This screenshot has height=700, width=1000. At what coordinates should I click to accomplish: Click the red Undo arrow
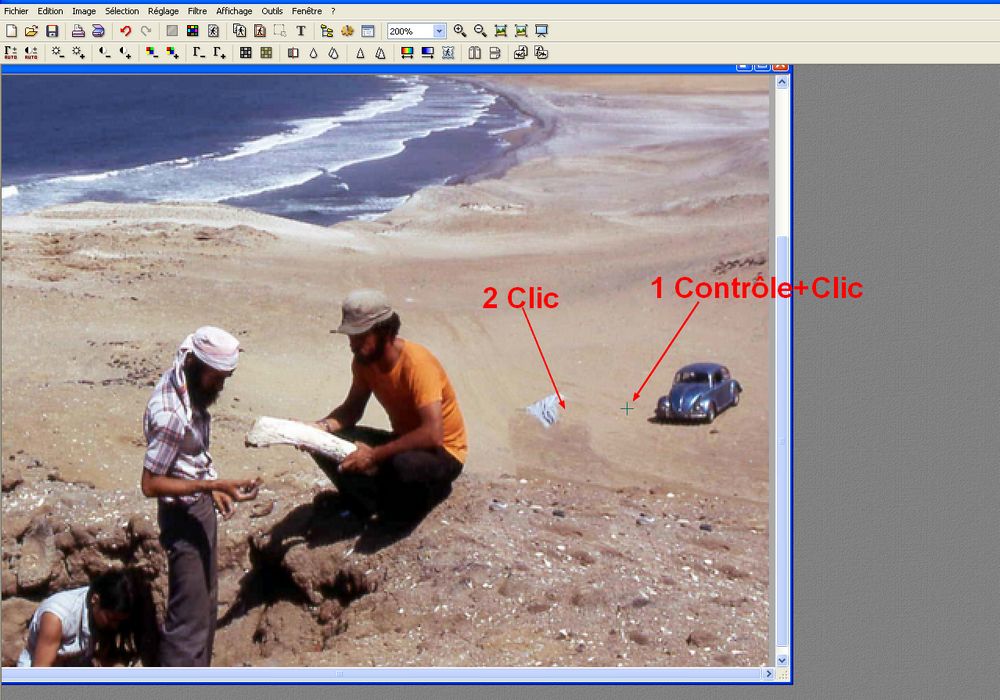tap(126, 31)
